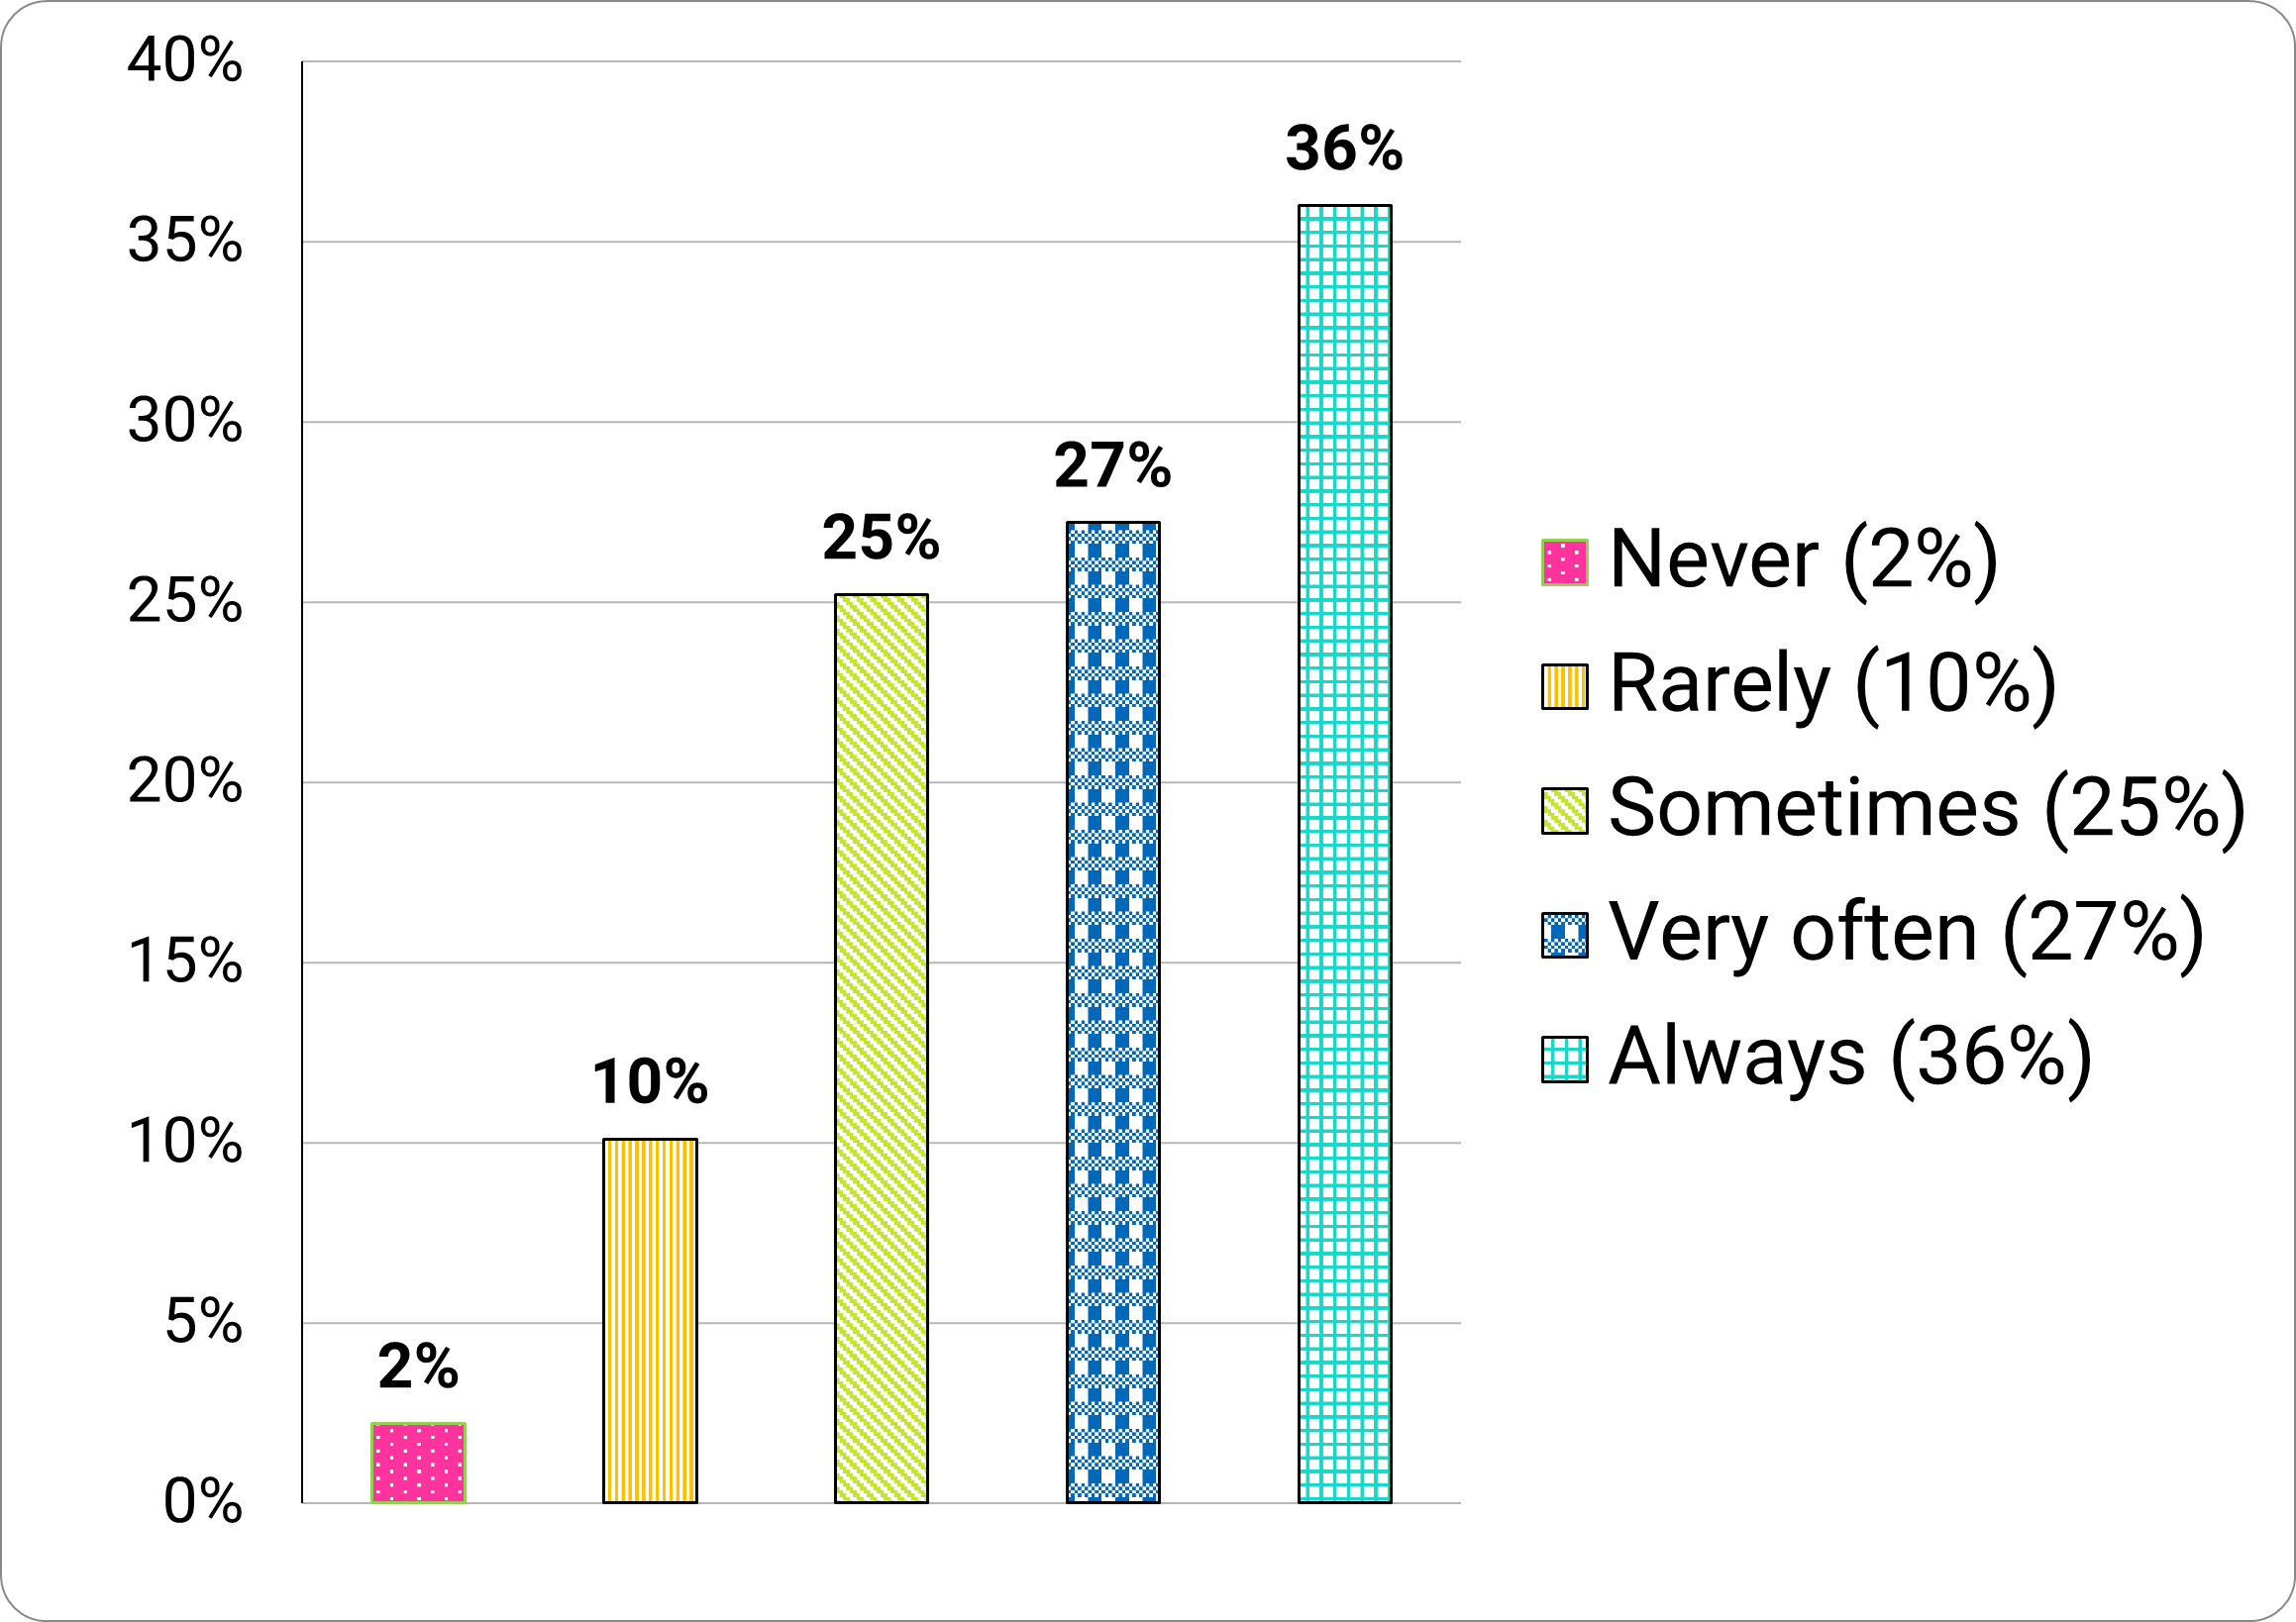Select the yellow striped Rarely bar

tap(650, 1320)
